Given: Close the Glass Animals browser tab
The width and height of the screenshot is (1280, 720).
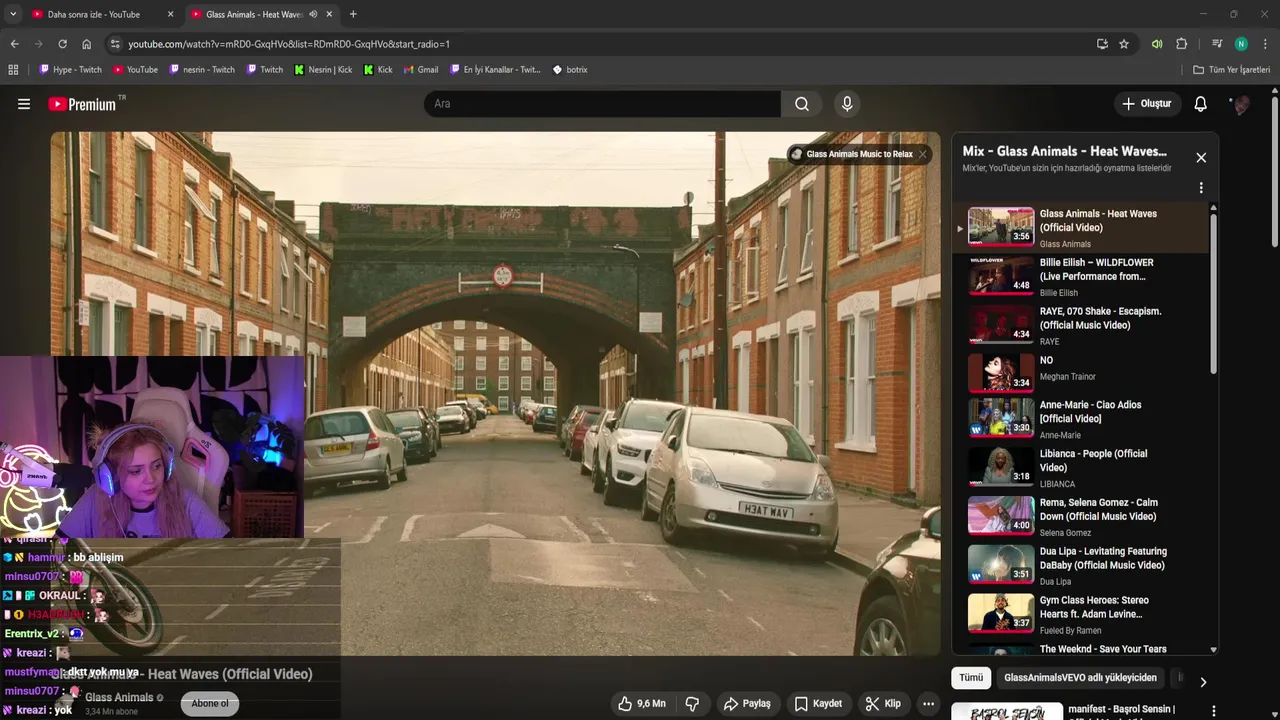Looking at the screenshot, I should coord(329,14).
